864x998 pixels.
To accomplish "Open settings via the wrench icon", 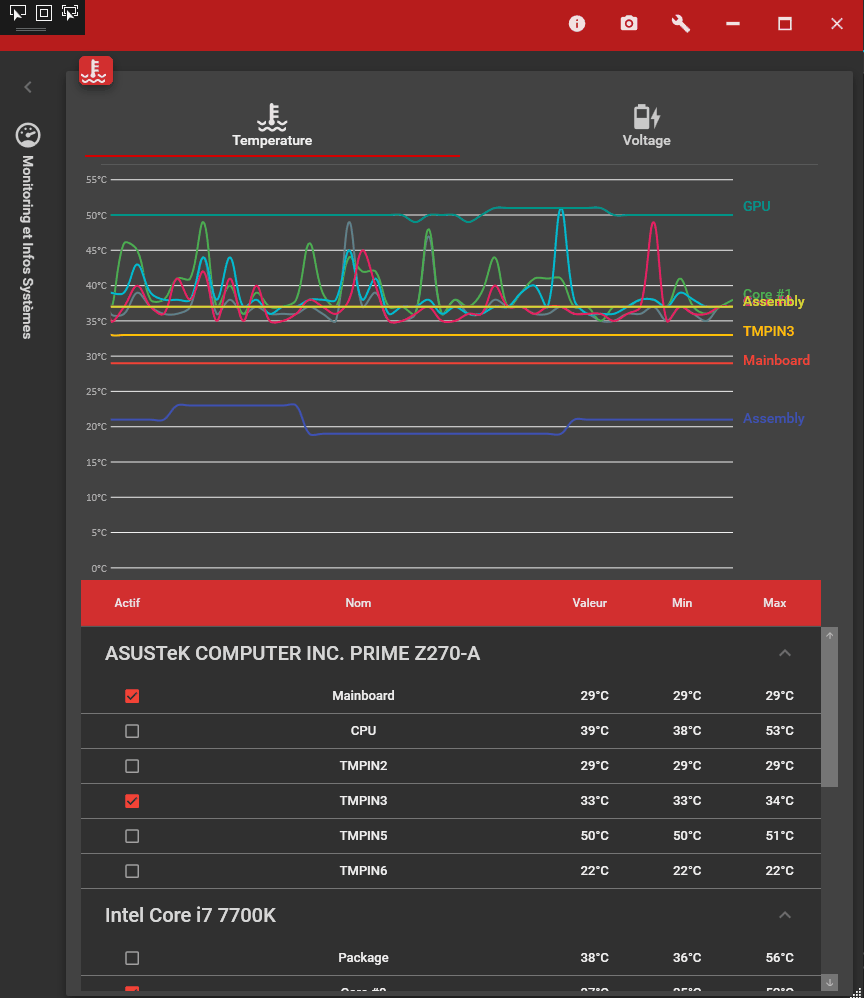I will tap(681, 23).
